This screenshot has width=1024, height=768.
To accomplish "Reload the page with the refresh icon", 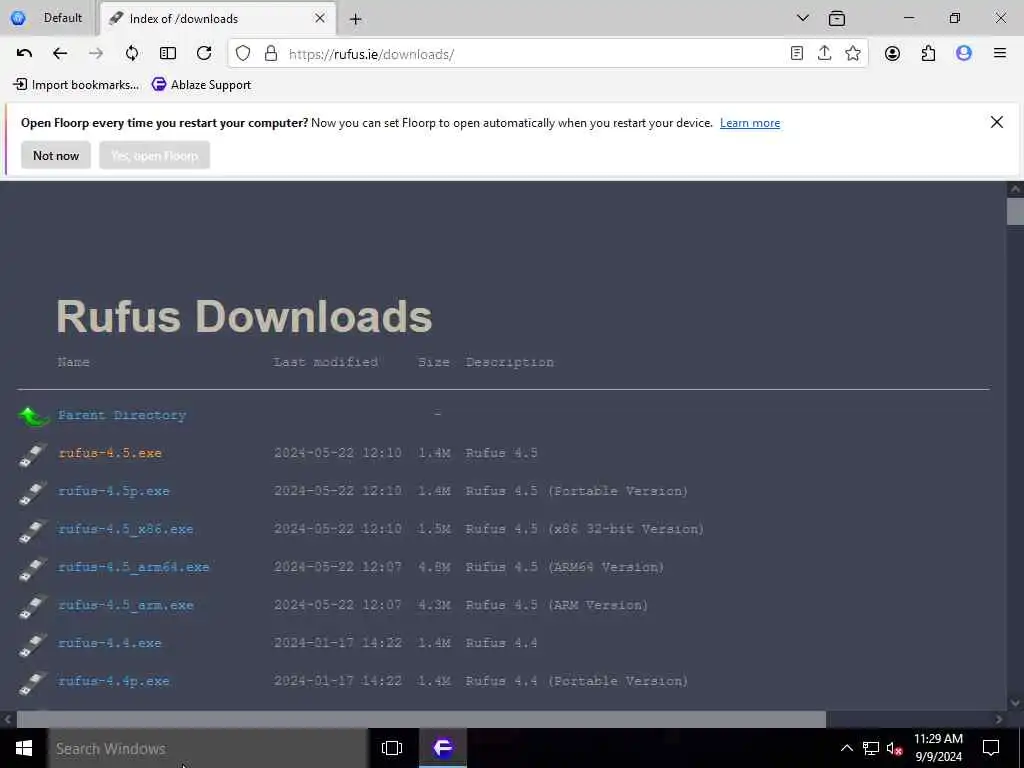I will (x=204, y=54).
